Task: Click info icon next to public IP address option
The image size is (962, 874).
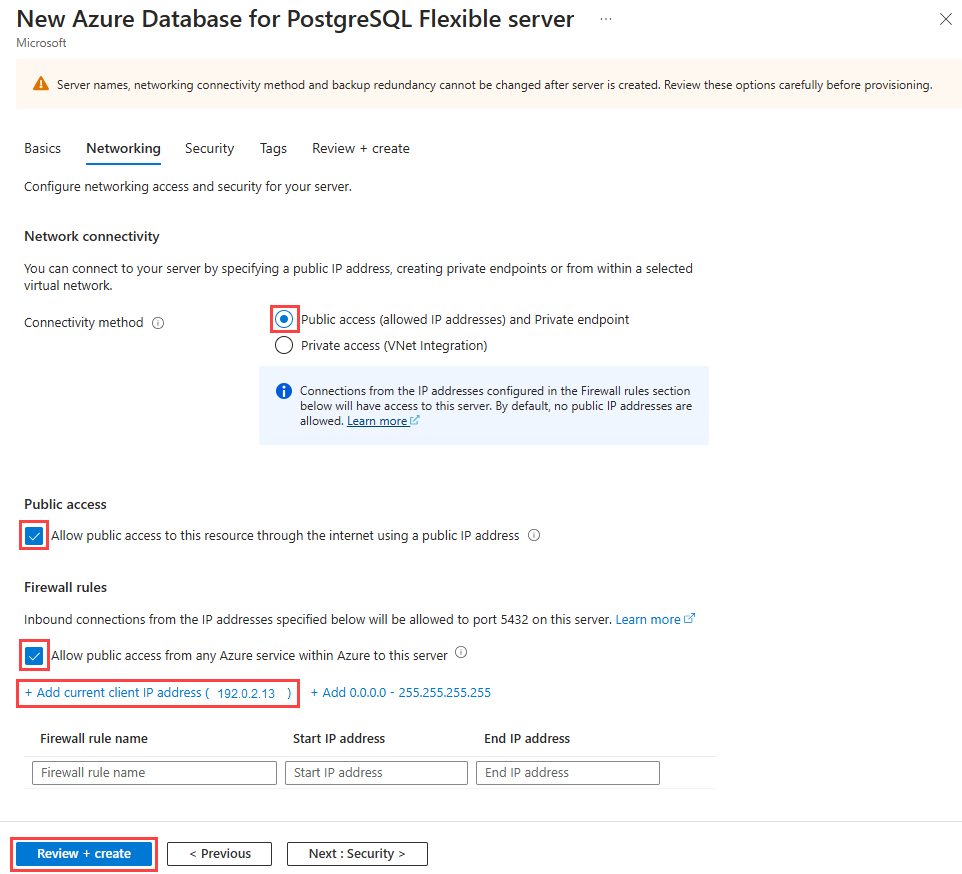Action: coord(534,535)
